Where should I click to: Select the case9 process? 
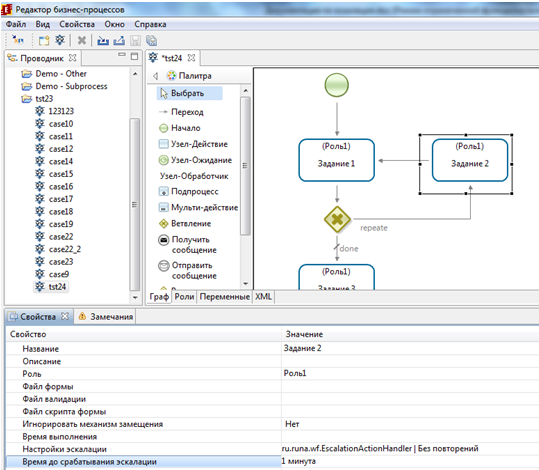[52, 274]
